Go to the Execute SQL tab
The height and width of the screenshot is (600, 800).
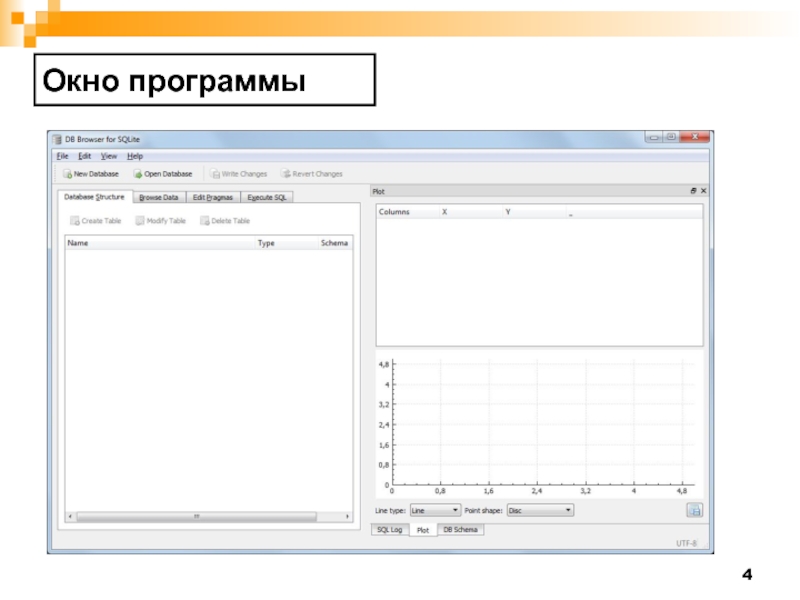click(267, 198)
